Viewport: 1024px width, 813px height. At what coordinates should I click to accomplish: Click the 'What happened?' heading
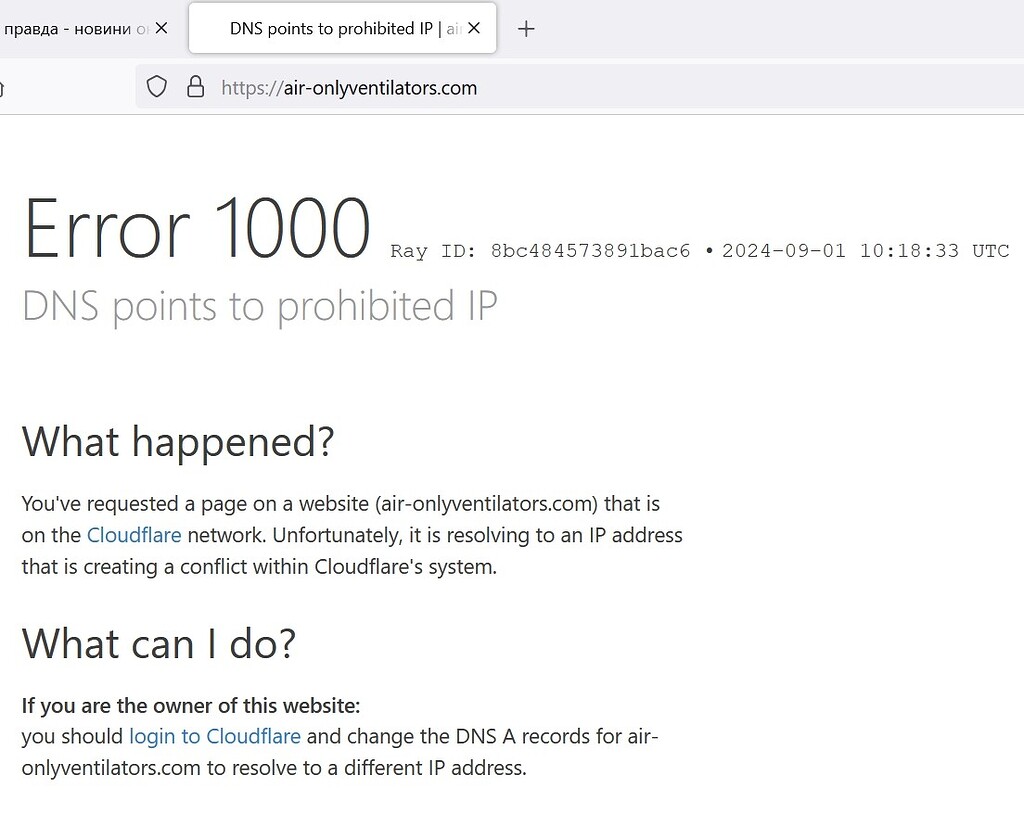pyautogui.click(x=178, y=442)
